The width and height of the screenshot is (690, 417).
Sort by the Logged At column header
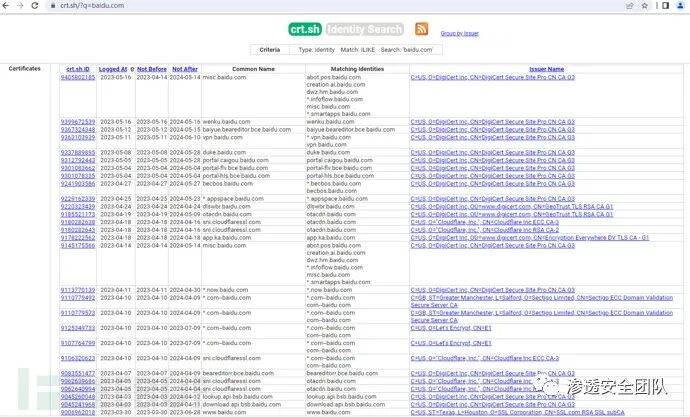coord(113,69)
